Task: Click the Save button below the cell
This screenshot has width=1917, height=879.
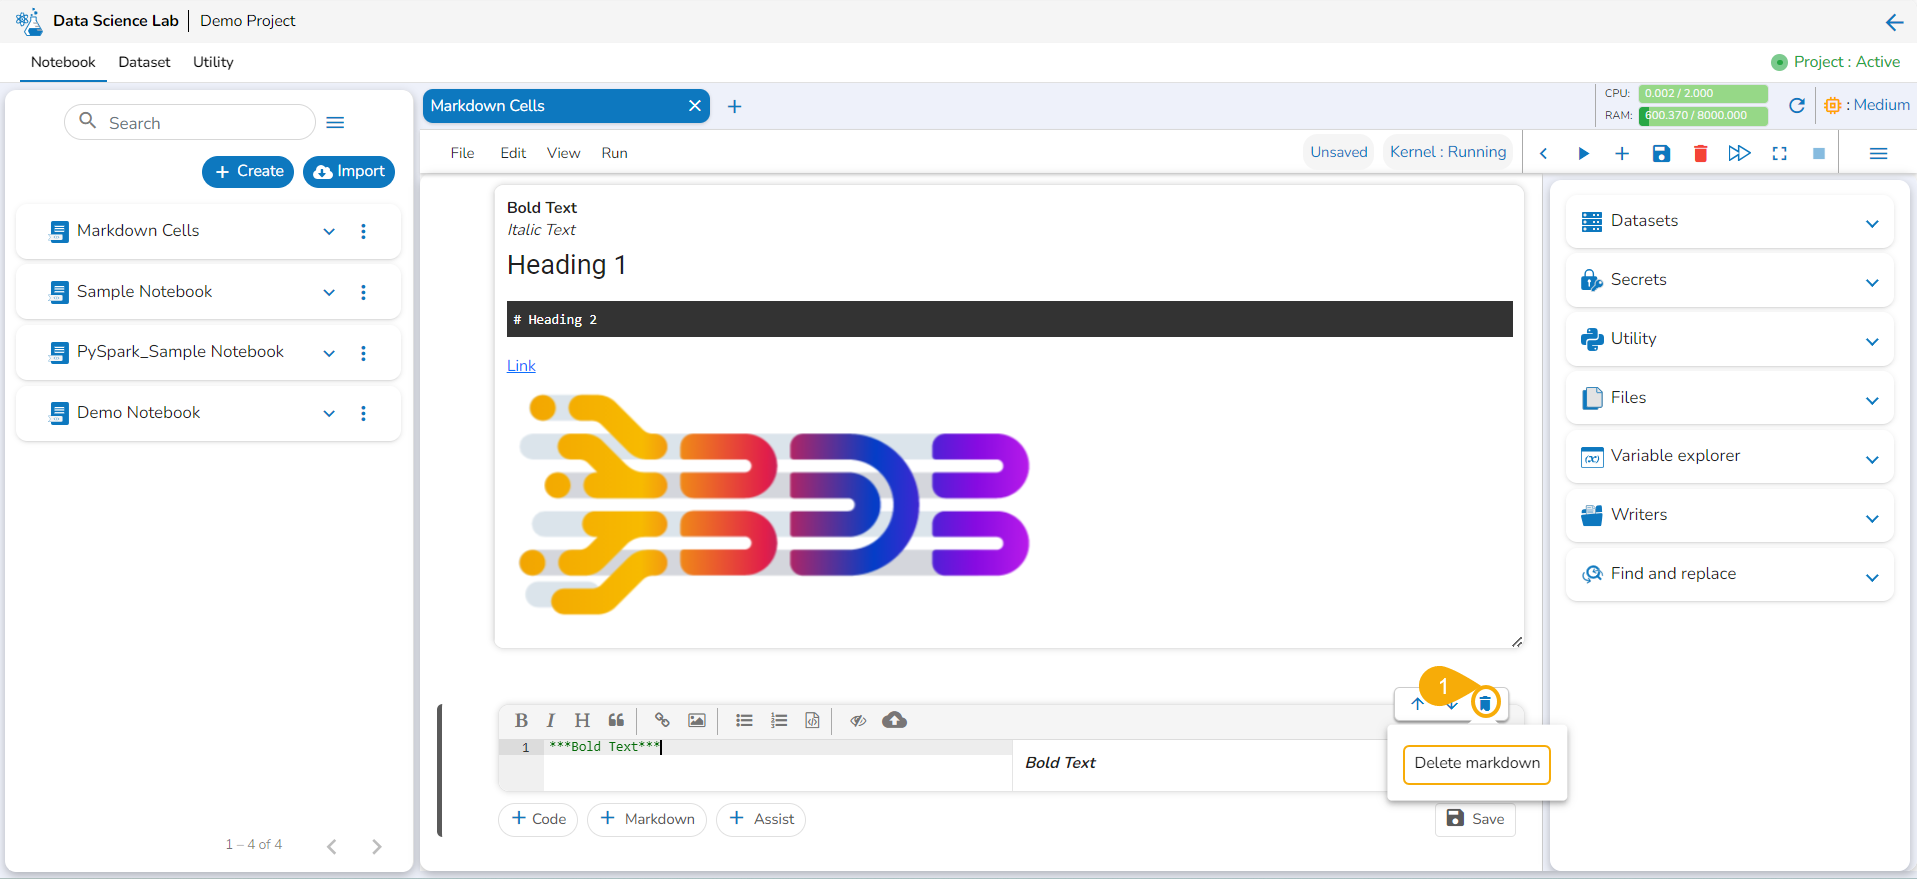Action: [1476, 819]
